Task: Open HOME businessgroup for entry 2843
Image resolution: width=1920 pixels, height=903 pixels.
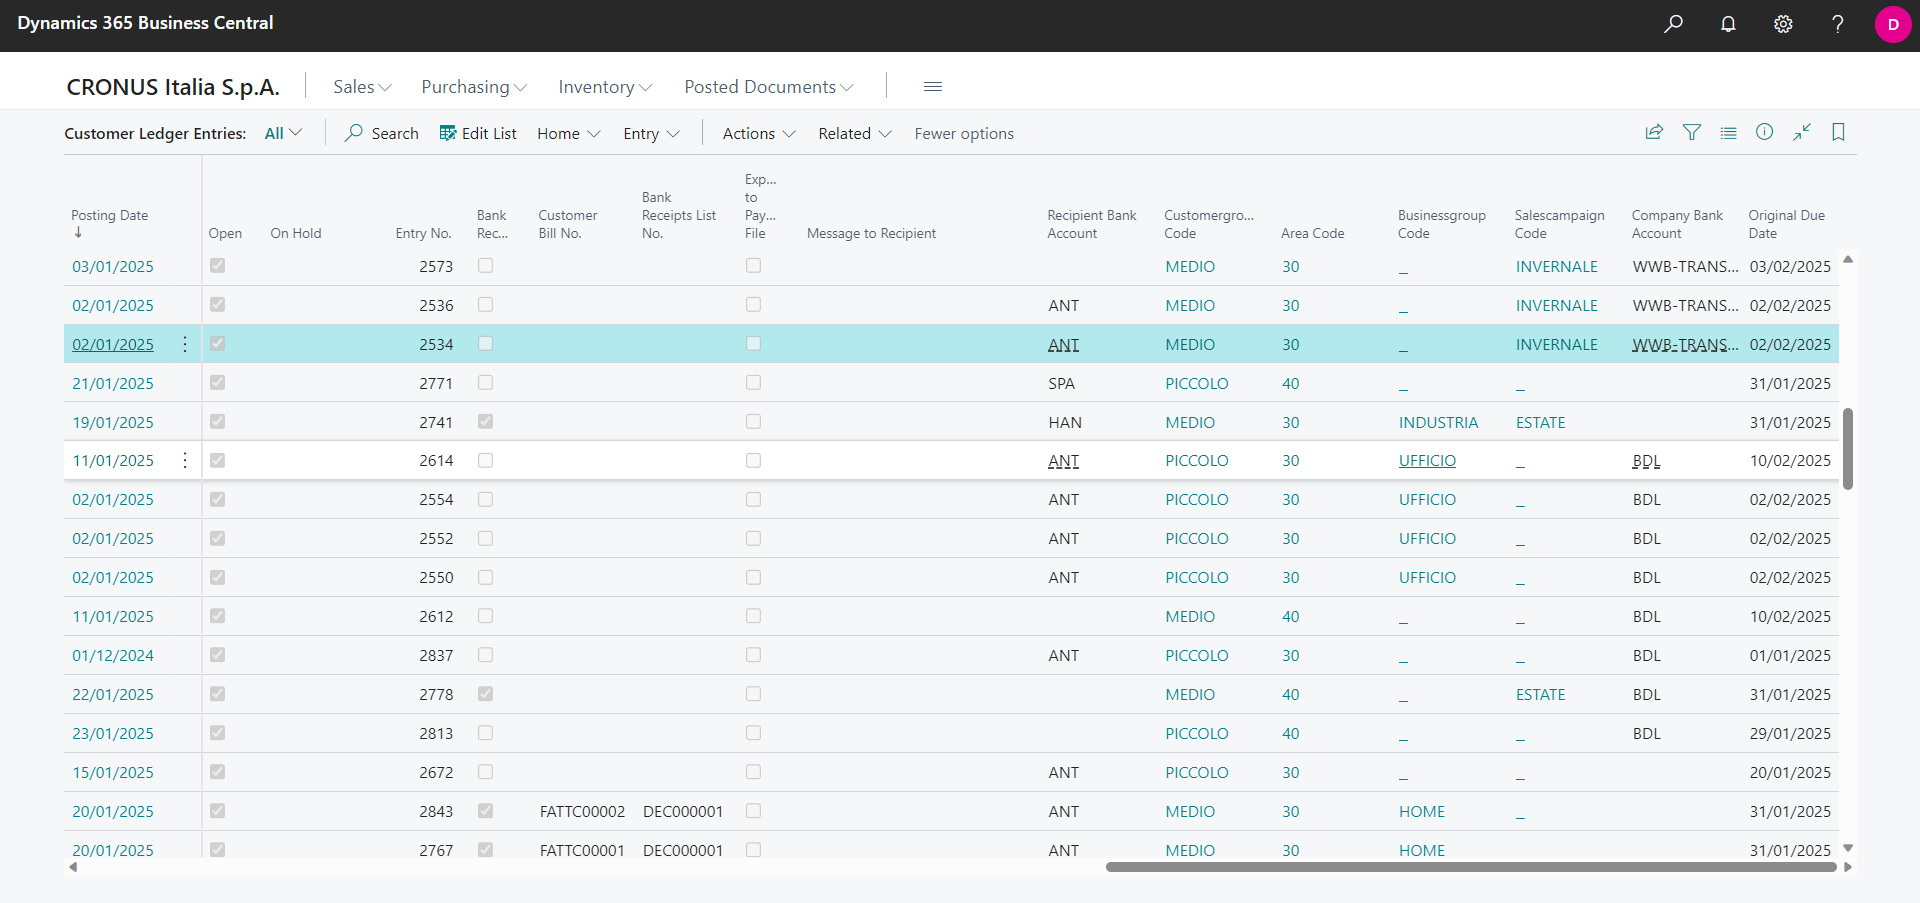Action: 1421,812
